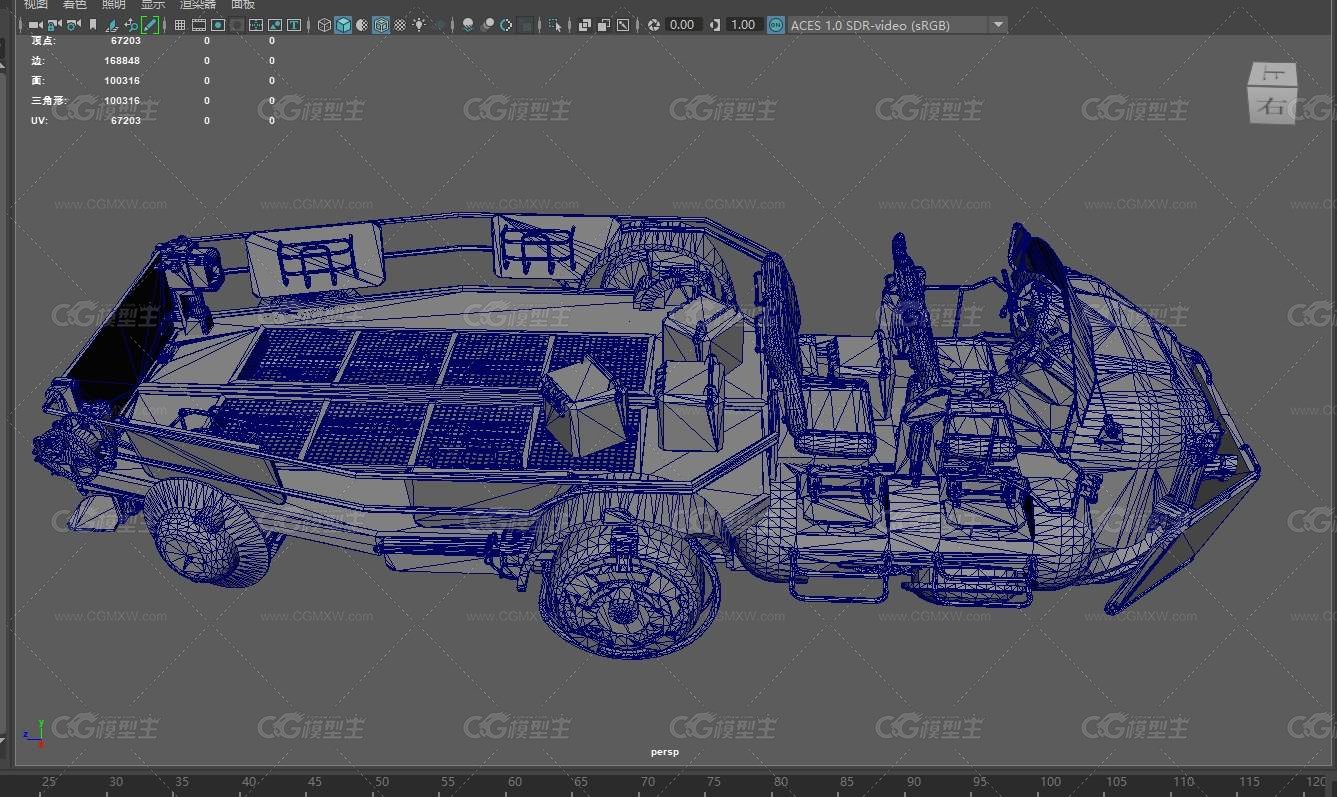Click the camera Bookmarks icon
The image size is (1337, 797).
(x=93, y=25)
